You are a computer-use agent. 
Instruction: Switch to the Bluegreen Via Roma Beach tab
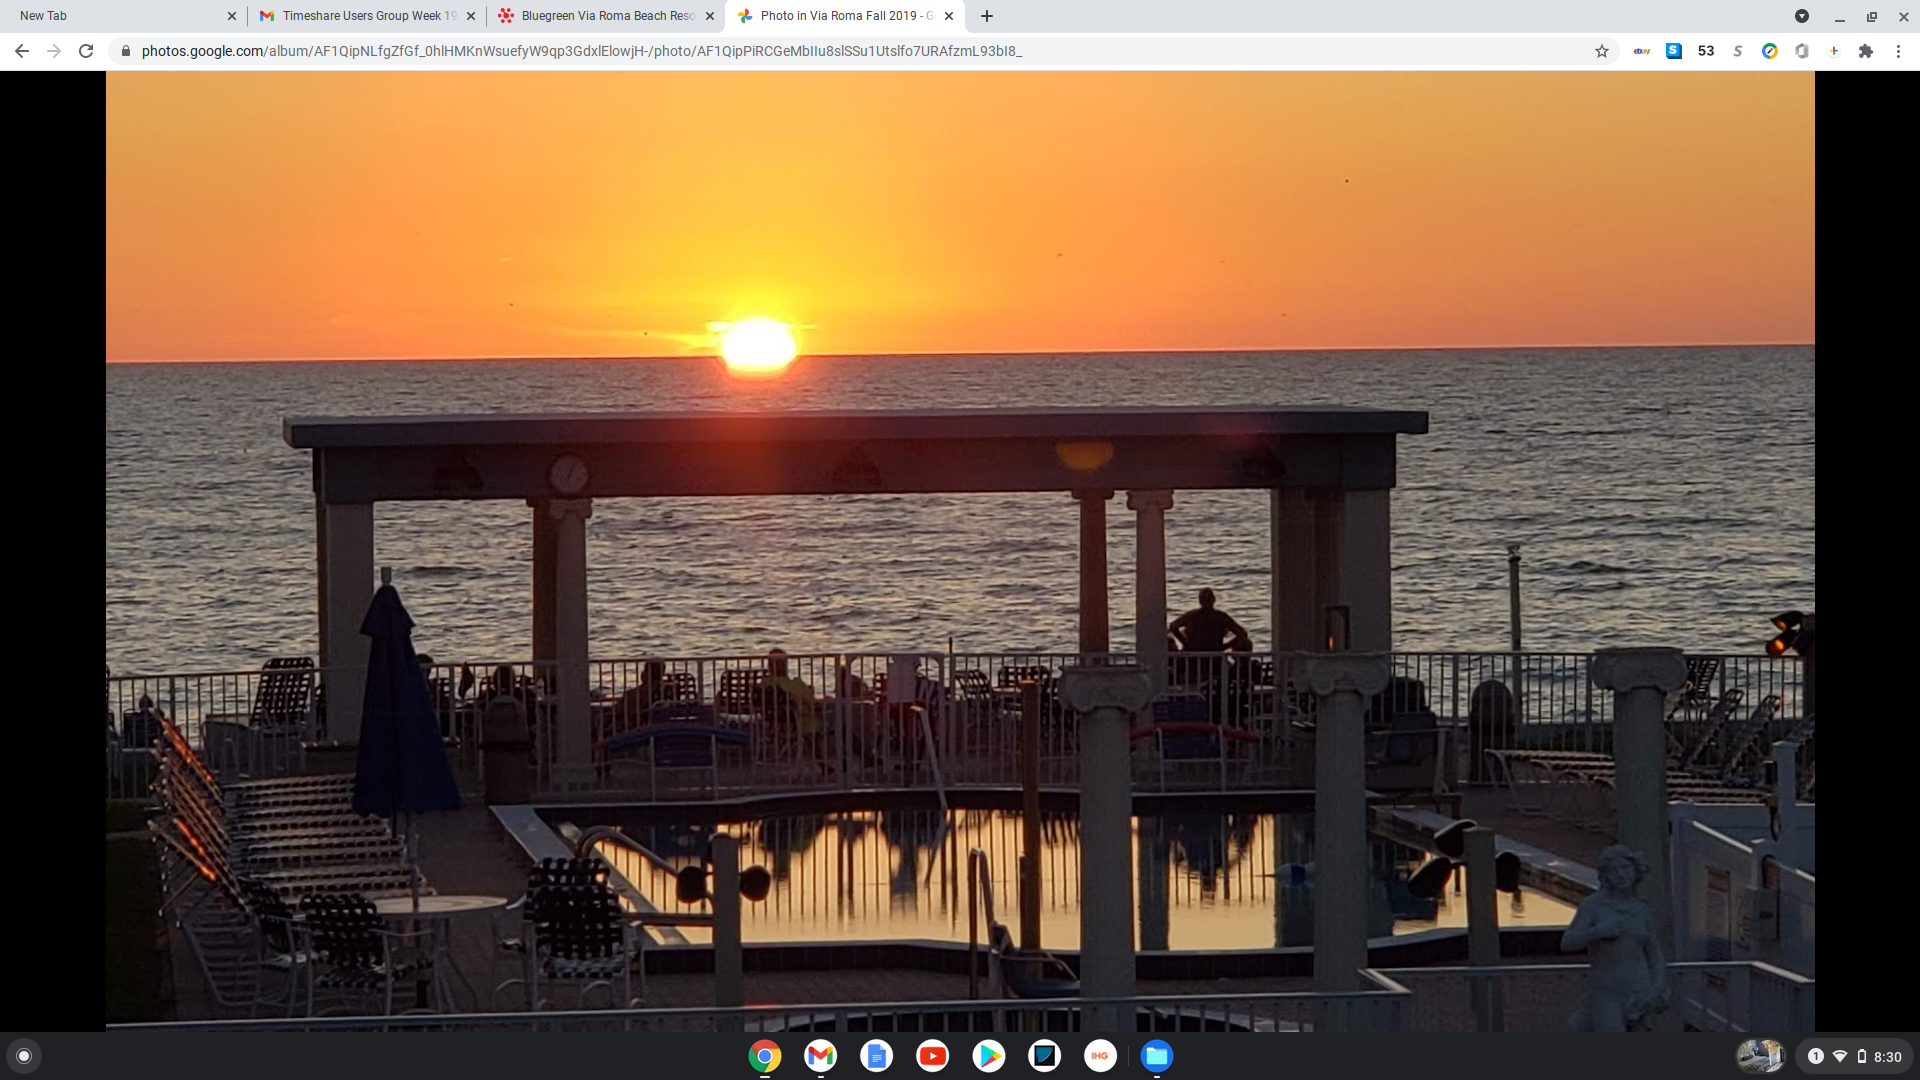pos(600,16)
